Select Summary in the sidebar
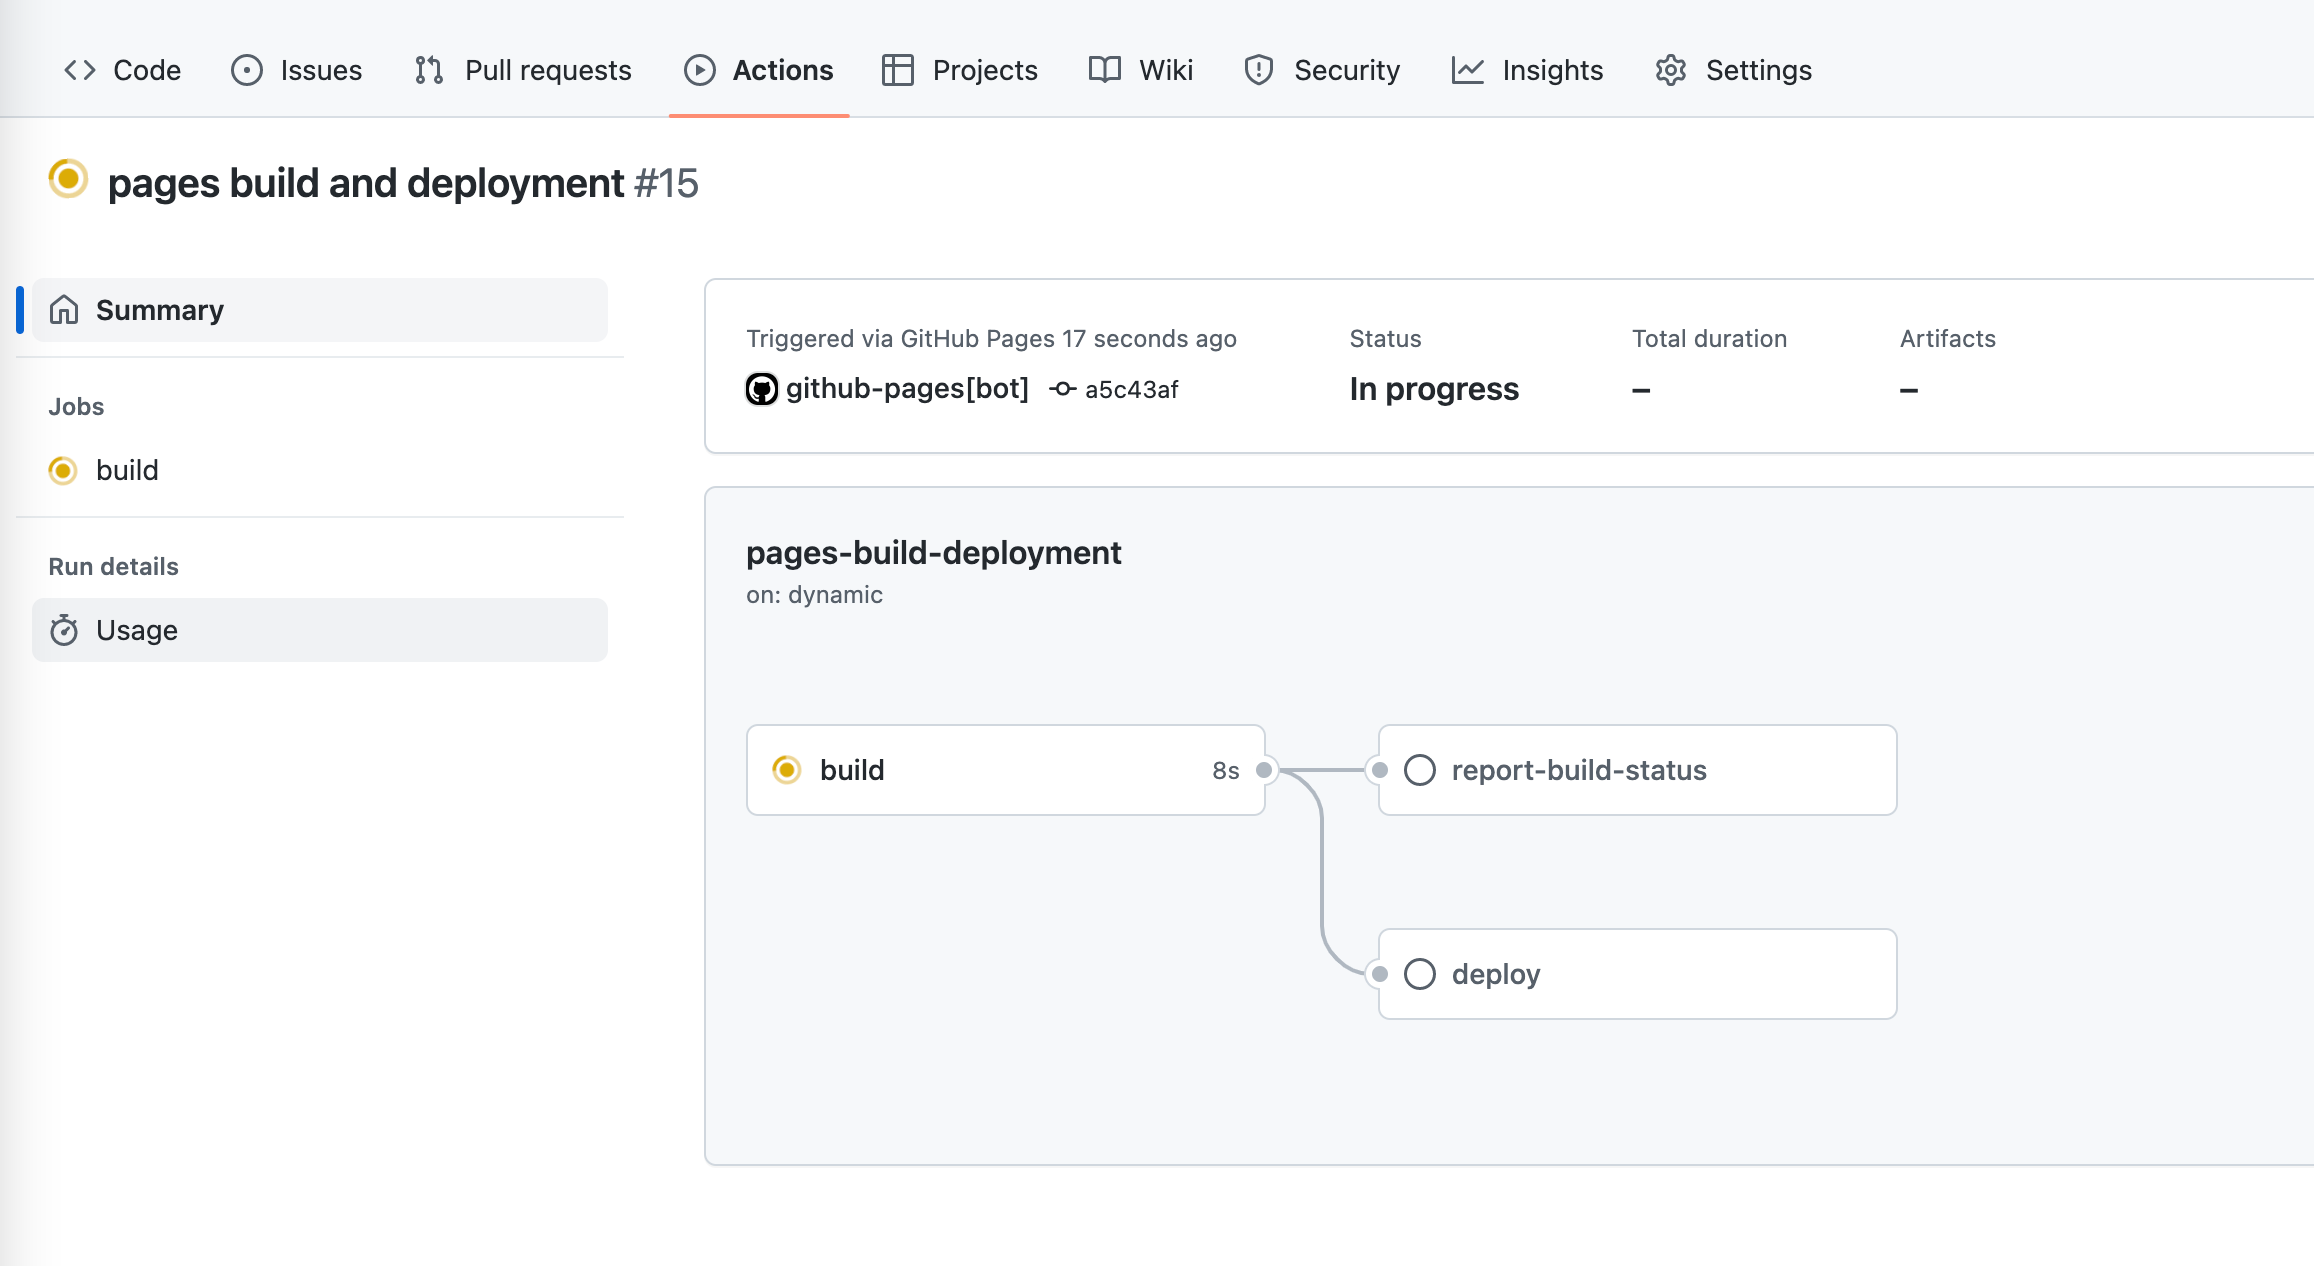Viewport: 2314px width, 1266px height. pyautogui.click(x=320, y=310)
